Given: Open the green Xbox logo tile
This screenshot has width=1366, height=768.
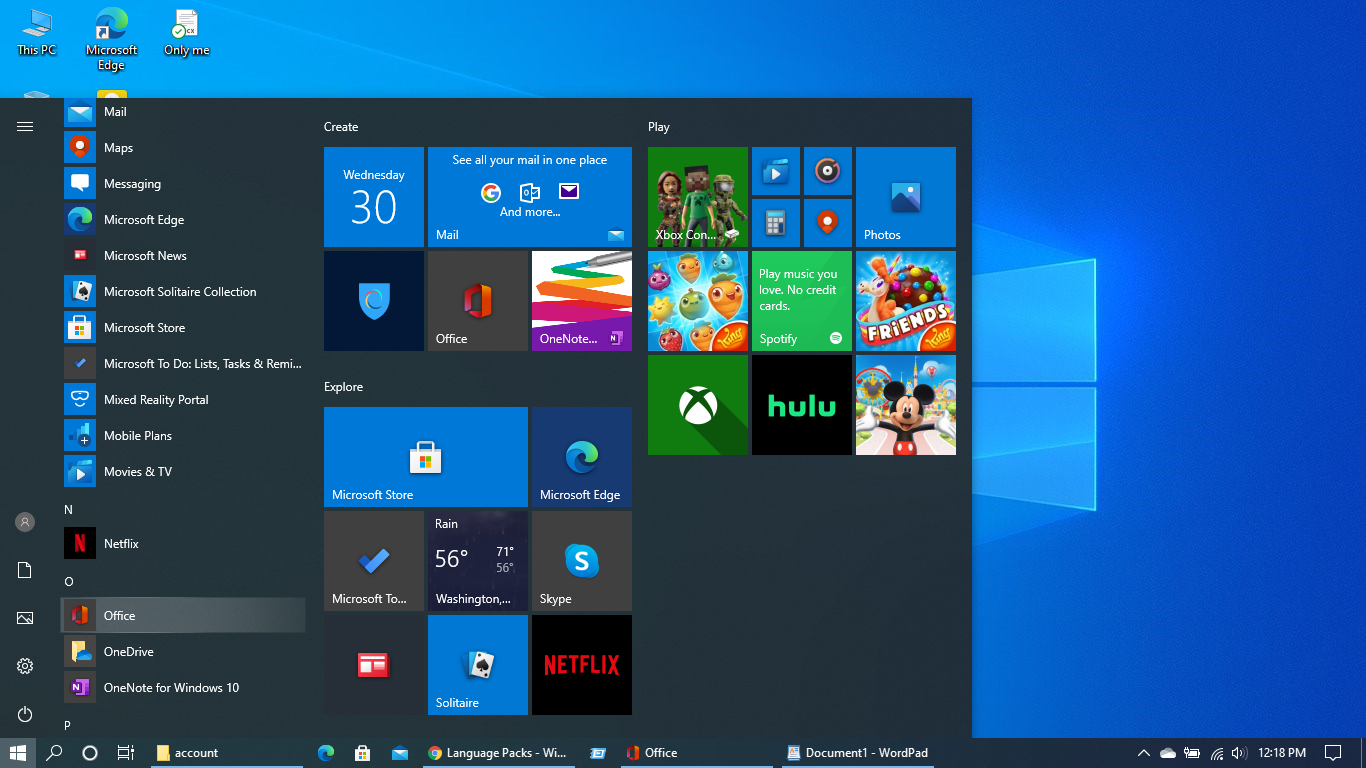Looking at the screenshot, I should (x=698, y=405).
